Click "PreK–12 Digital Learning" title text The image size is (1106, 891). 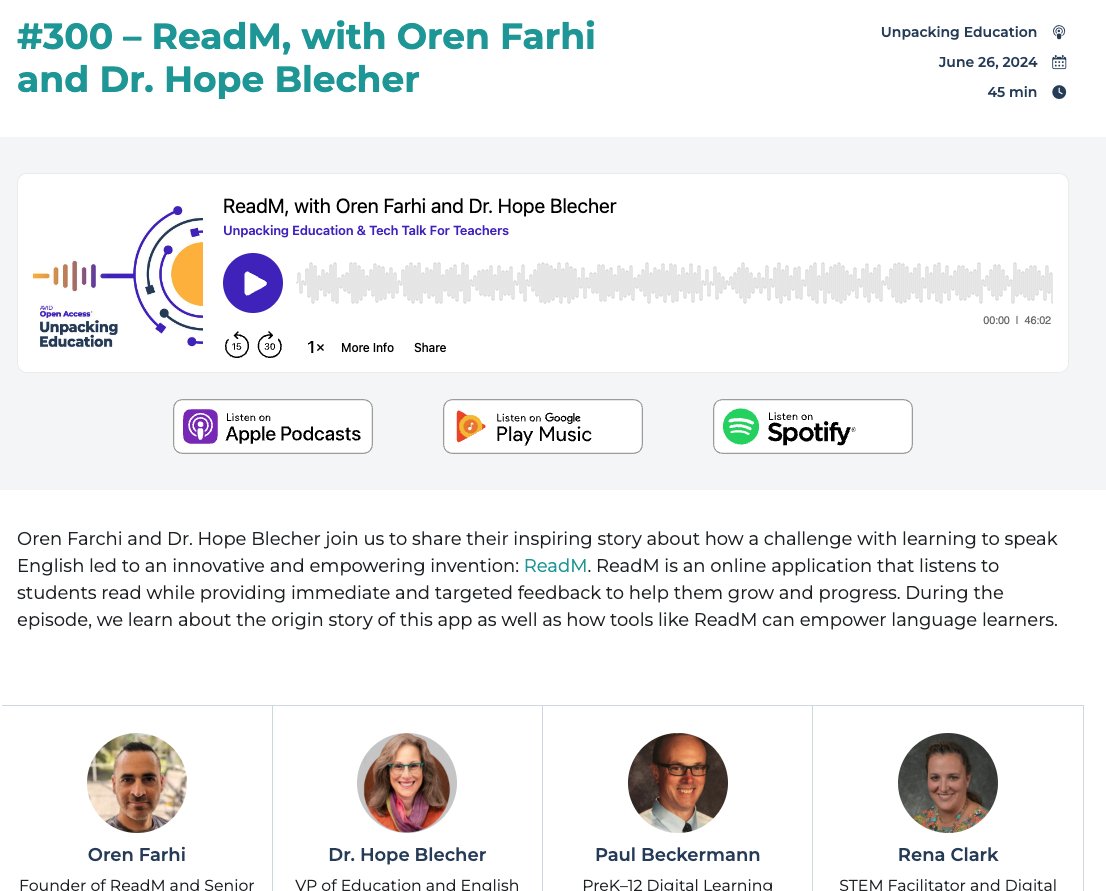point(677,884)
